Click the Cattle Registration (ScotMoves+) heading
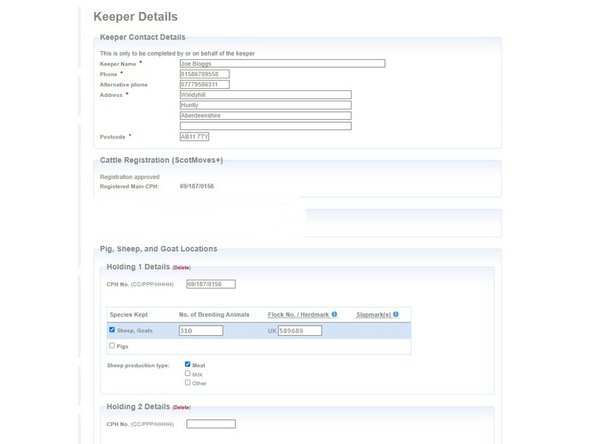This screenshot has height=444, width=592. 161,160
